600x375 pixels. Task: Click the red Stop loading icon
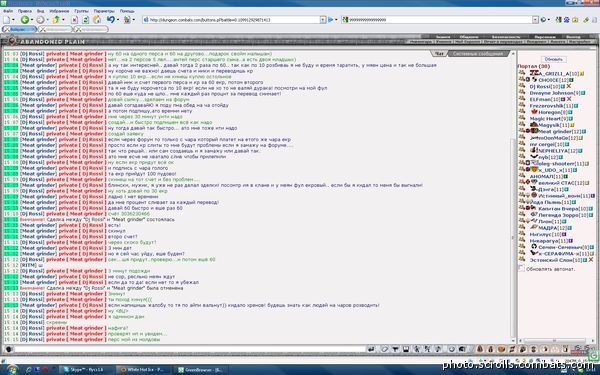(x=75, y=20)
